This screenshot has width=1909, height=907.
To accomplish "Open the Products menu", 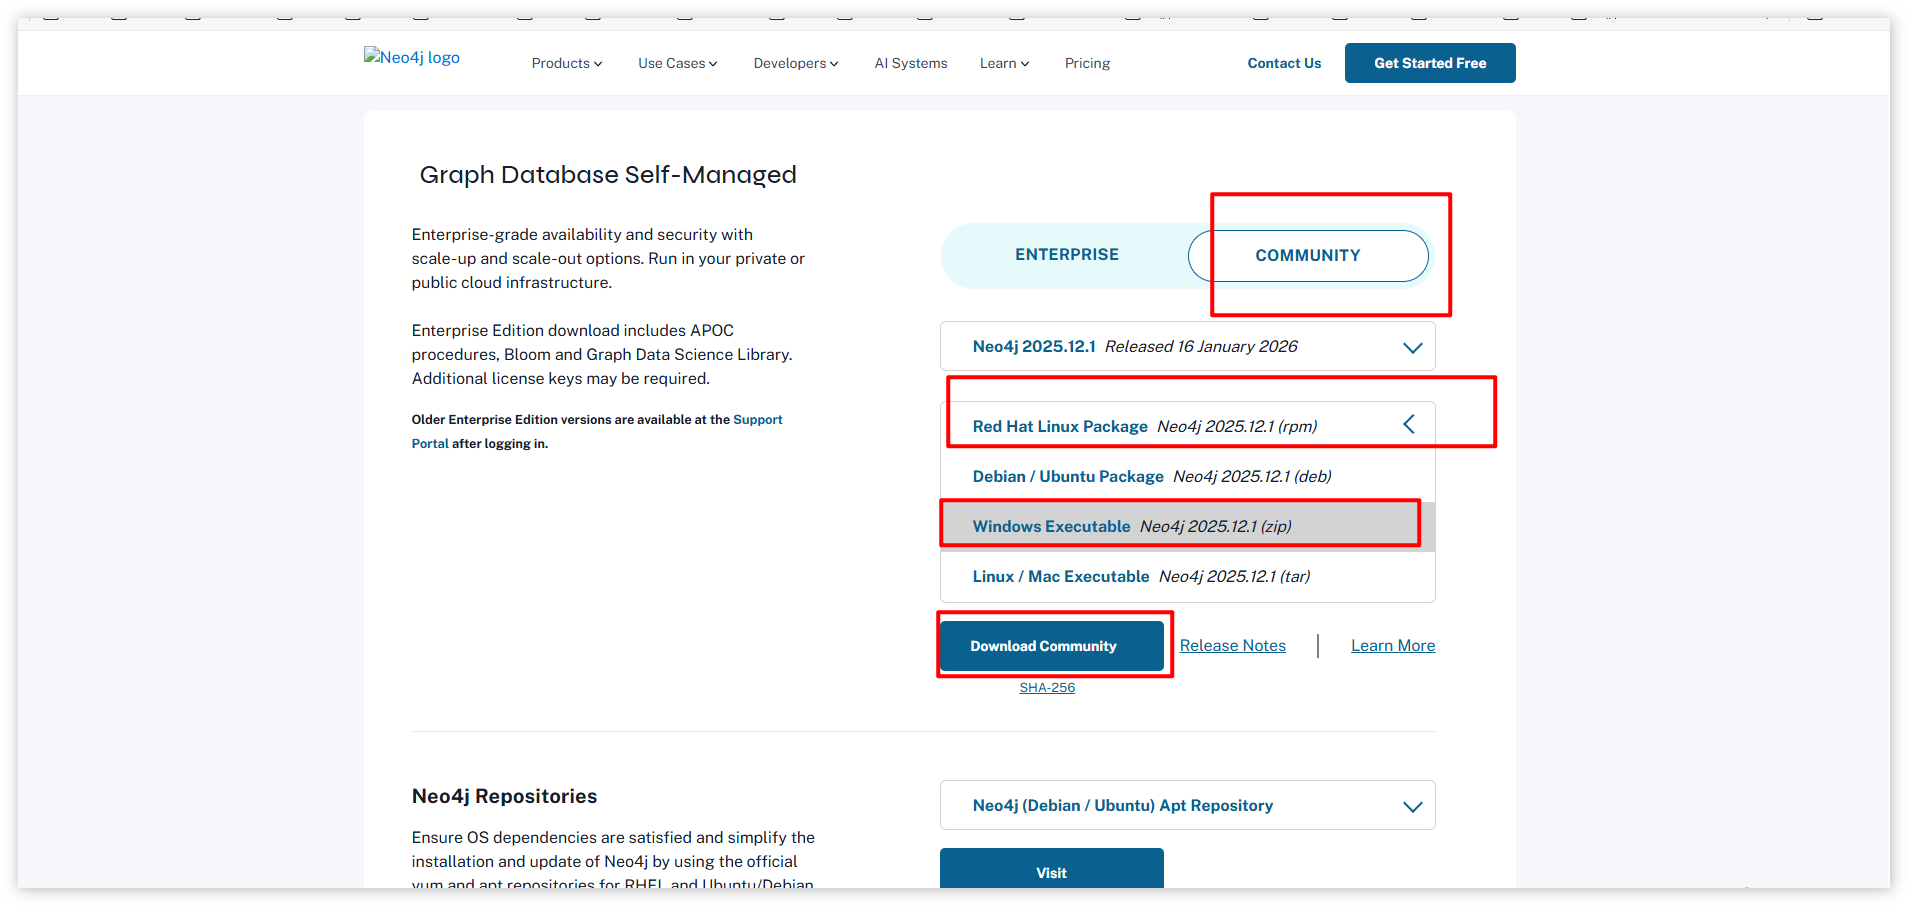I will click(x=567, y=63).
